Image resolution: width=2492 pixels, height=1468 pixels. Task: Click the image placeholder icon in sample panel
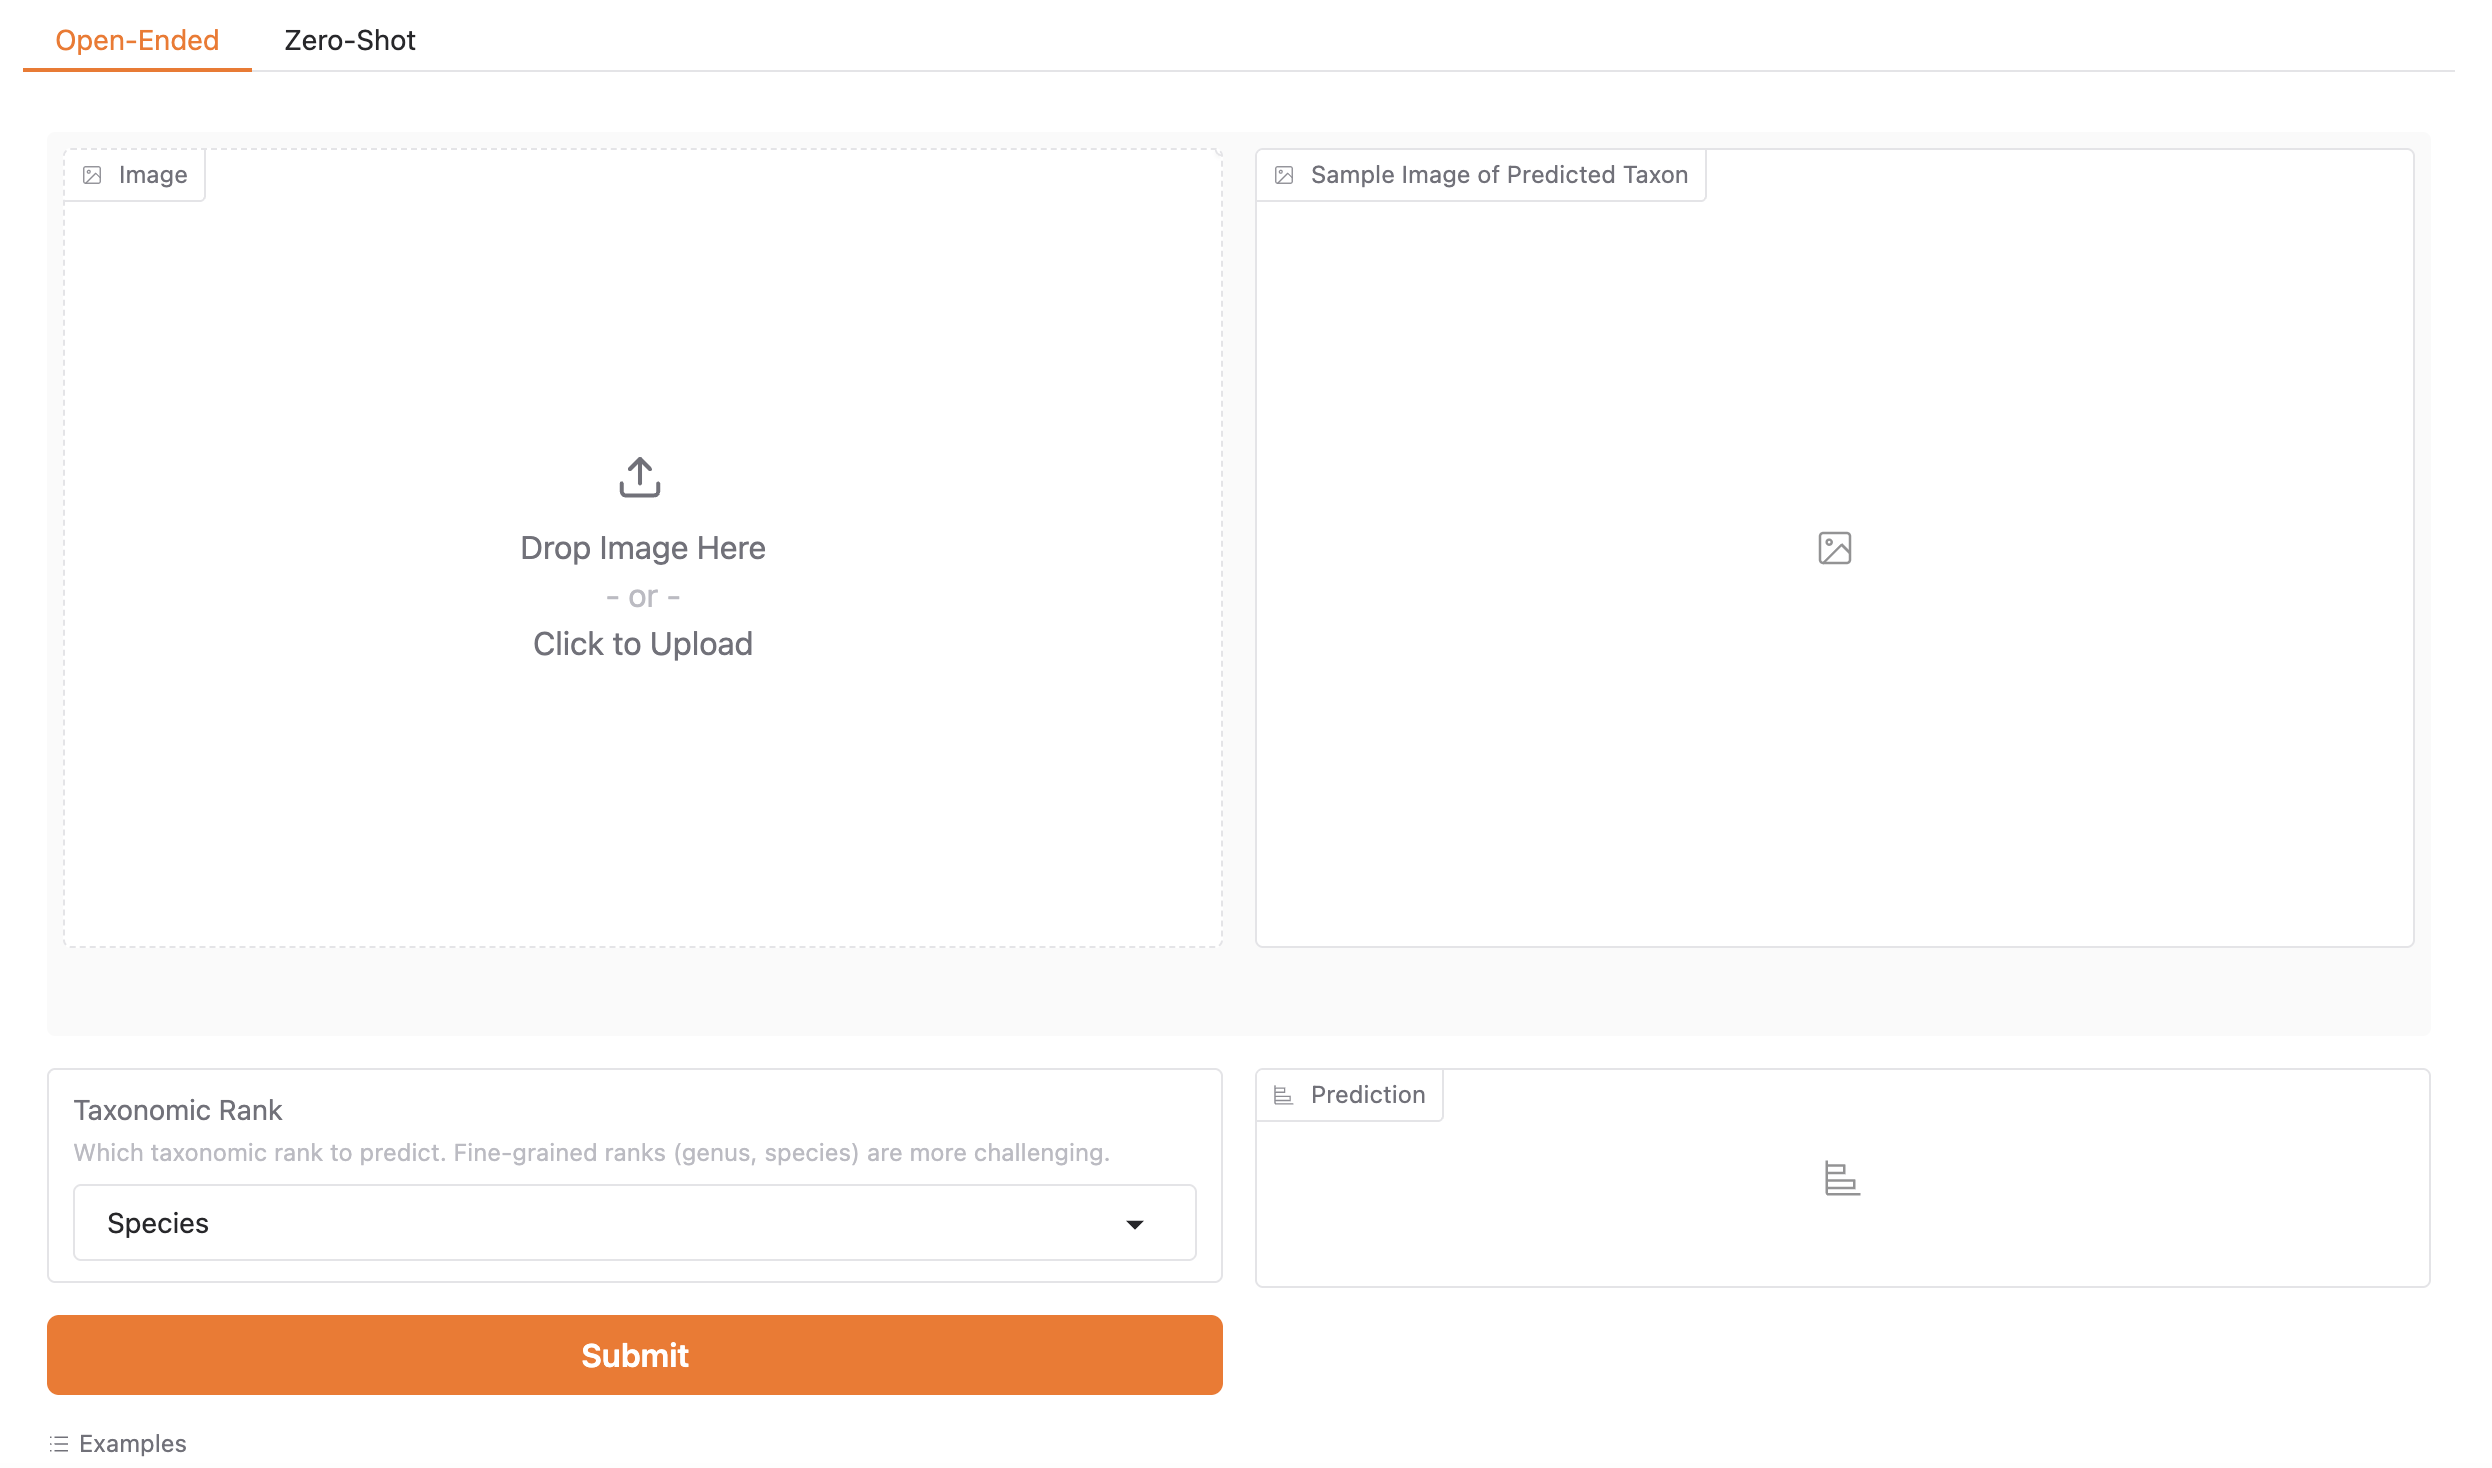tap(1835, 548)
